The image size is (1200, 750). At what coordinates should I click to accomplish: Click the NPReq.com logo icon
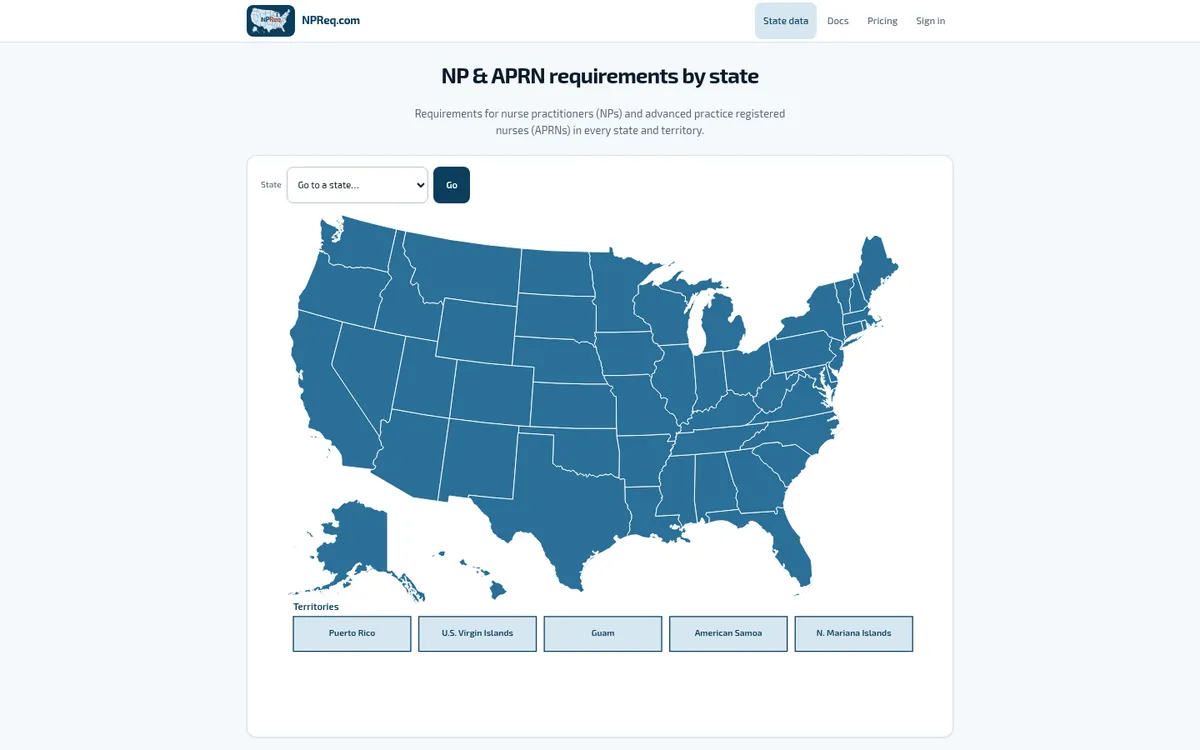(271, 21)
